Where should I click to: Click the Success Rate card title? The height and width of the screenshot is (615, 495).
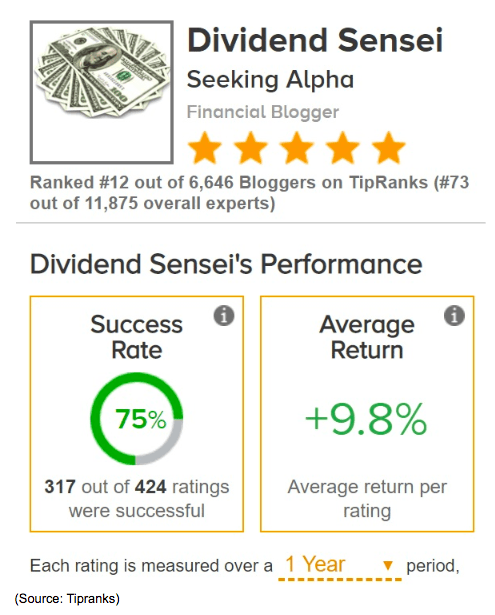coord(136,337)
